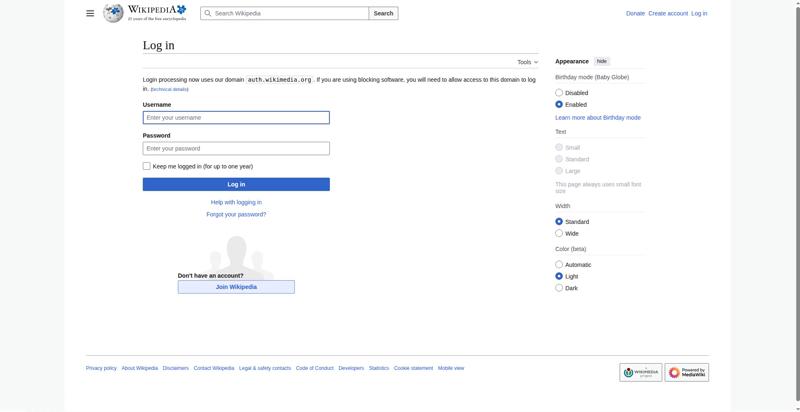Expand the Tools dropdown
Image resolution: width=800 pixels, height=412 pixels.
pos(527,62)
